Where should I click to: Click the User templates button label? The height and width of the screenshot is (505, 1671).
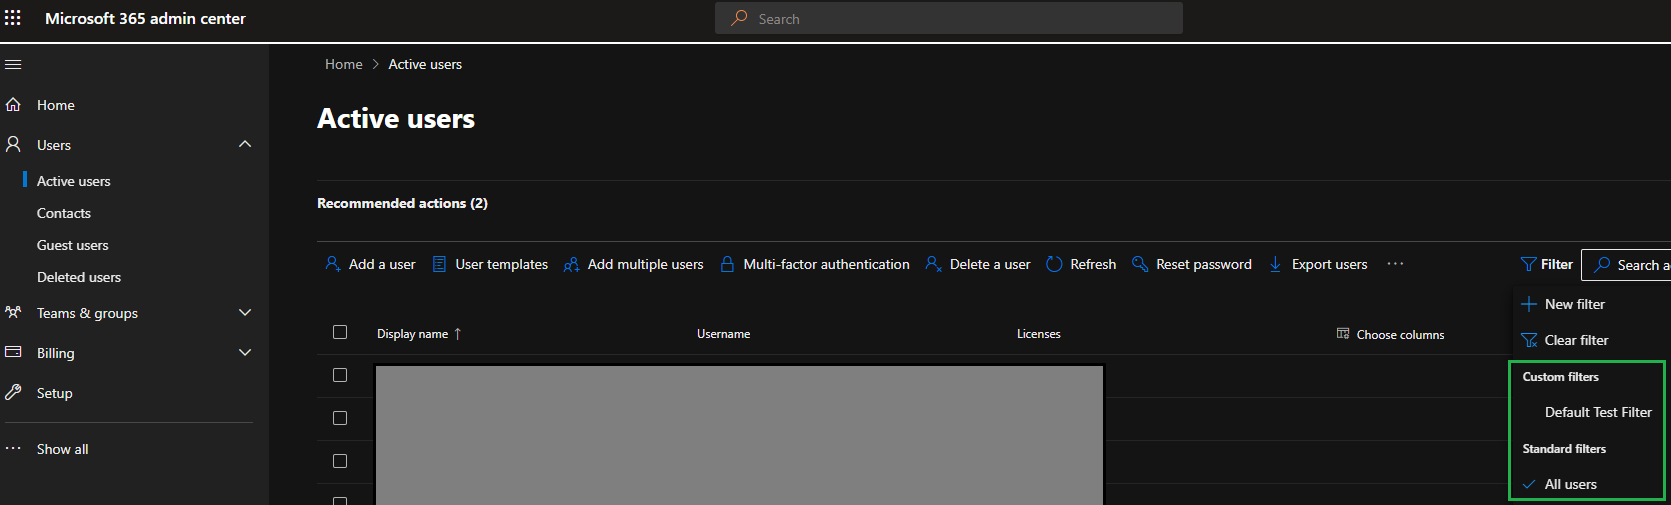click(502, 264)
